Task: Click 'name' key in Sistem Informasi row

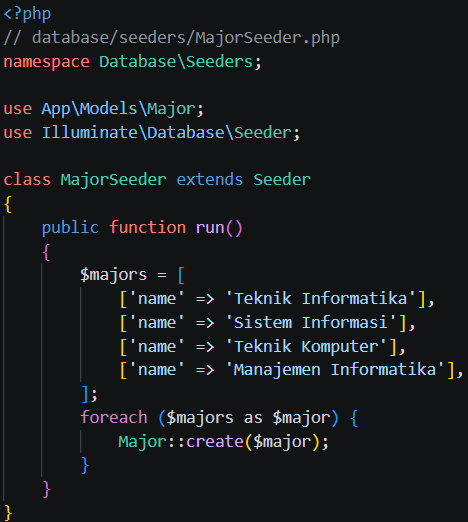Action: pos(157,323)
